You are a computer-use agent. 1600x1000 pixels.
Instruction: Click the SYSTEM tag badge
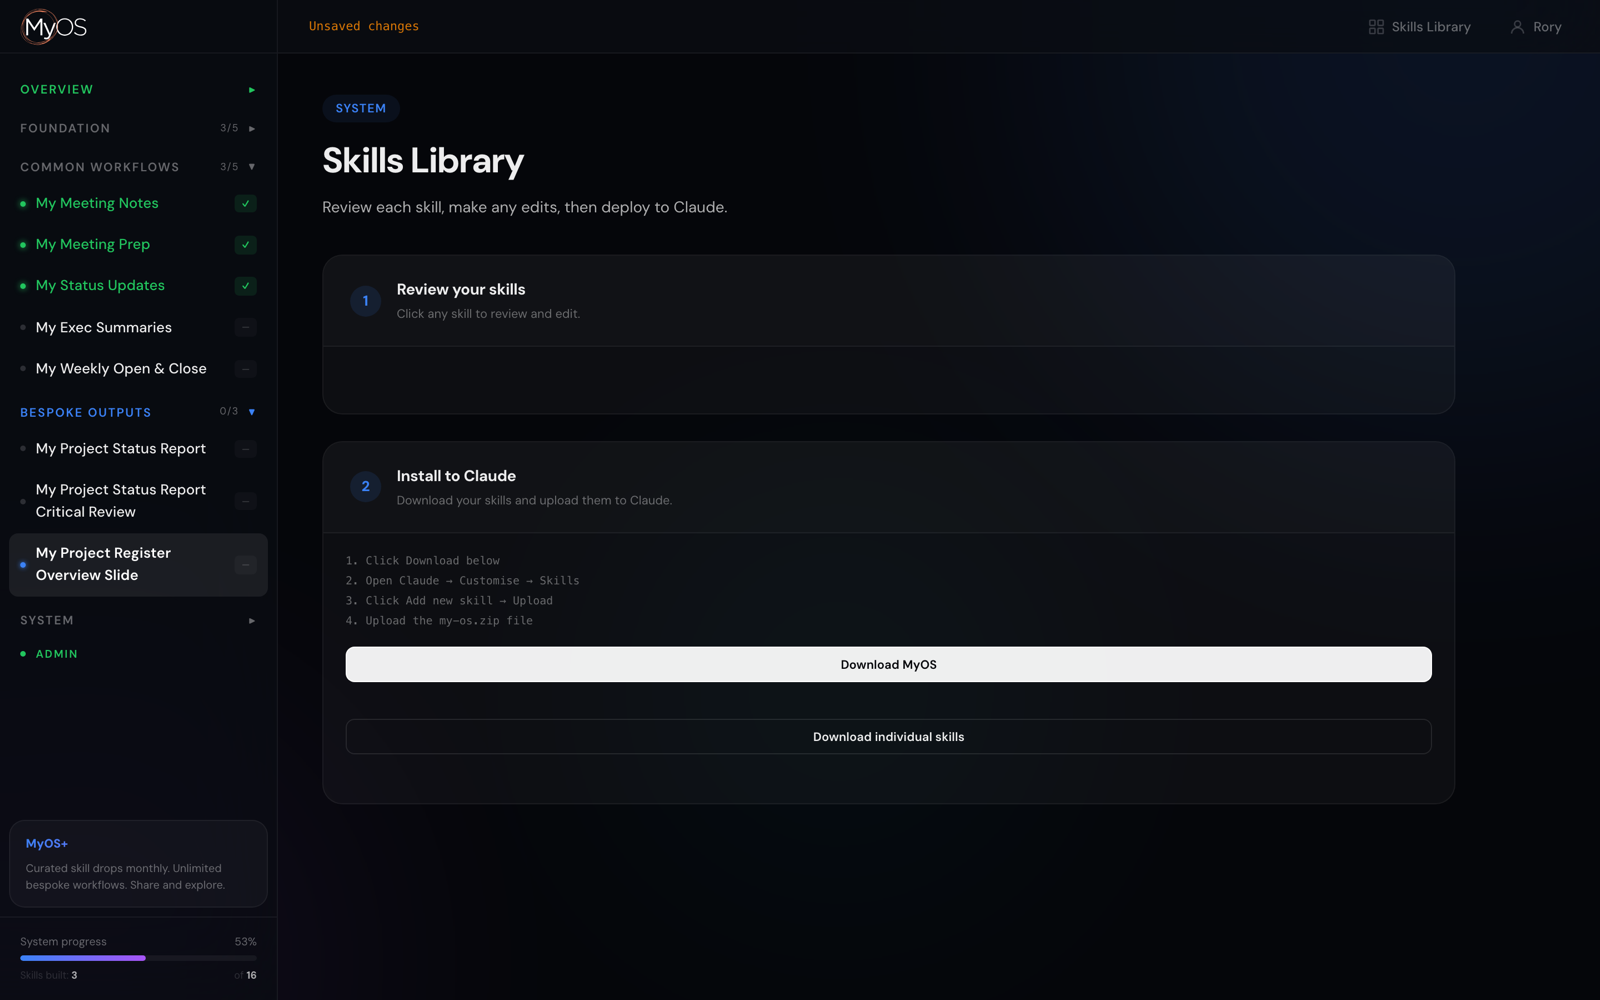pyautogui.click(x=361, y=108)
